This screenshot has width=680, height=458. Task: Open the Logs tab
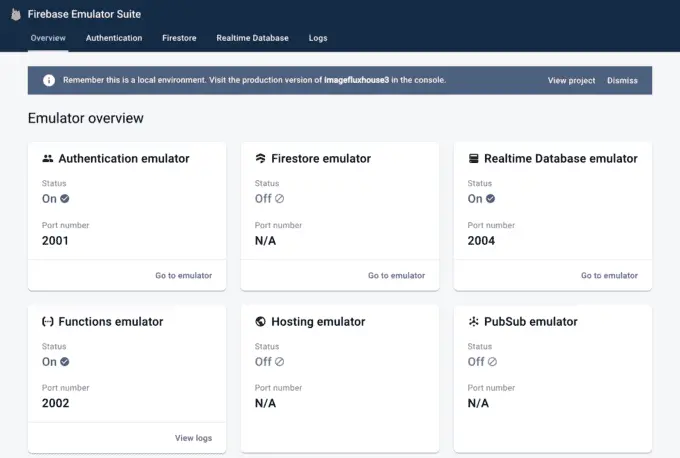pyautogui.click(x=318, y=38)
